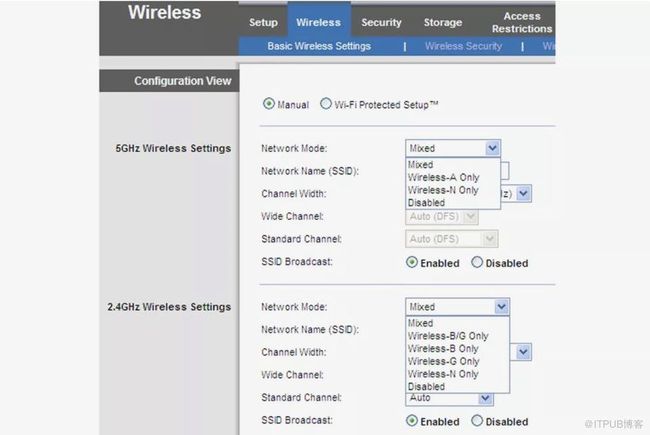This screenshot has height=435, width=650.
Task: Choose Wireless-A Only in 5GHz list
Action: point(443,178)
